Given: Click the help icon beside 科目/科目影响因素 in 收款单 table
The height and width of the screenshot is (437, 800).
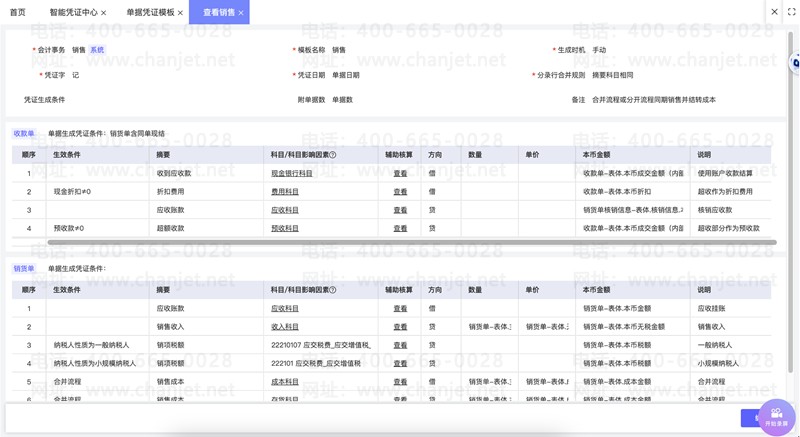Looking at the screenshot, I should (x=333, y=155).
